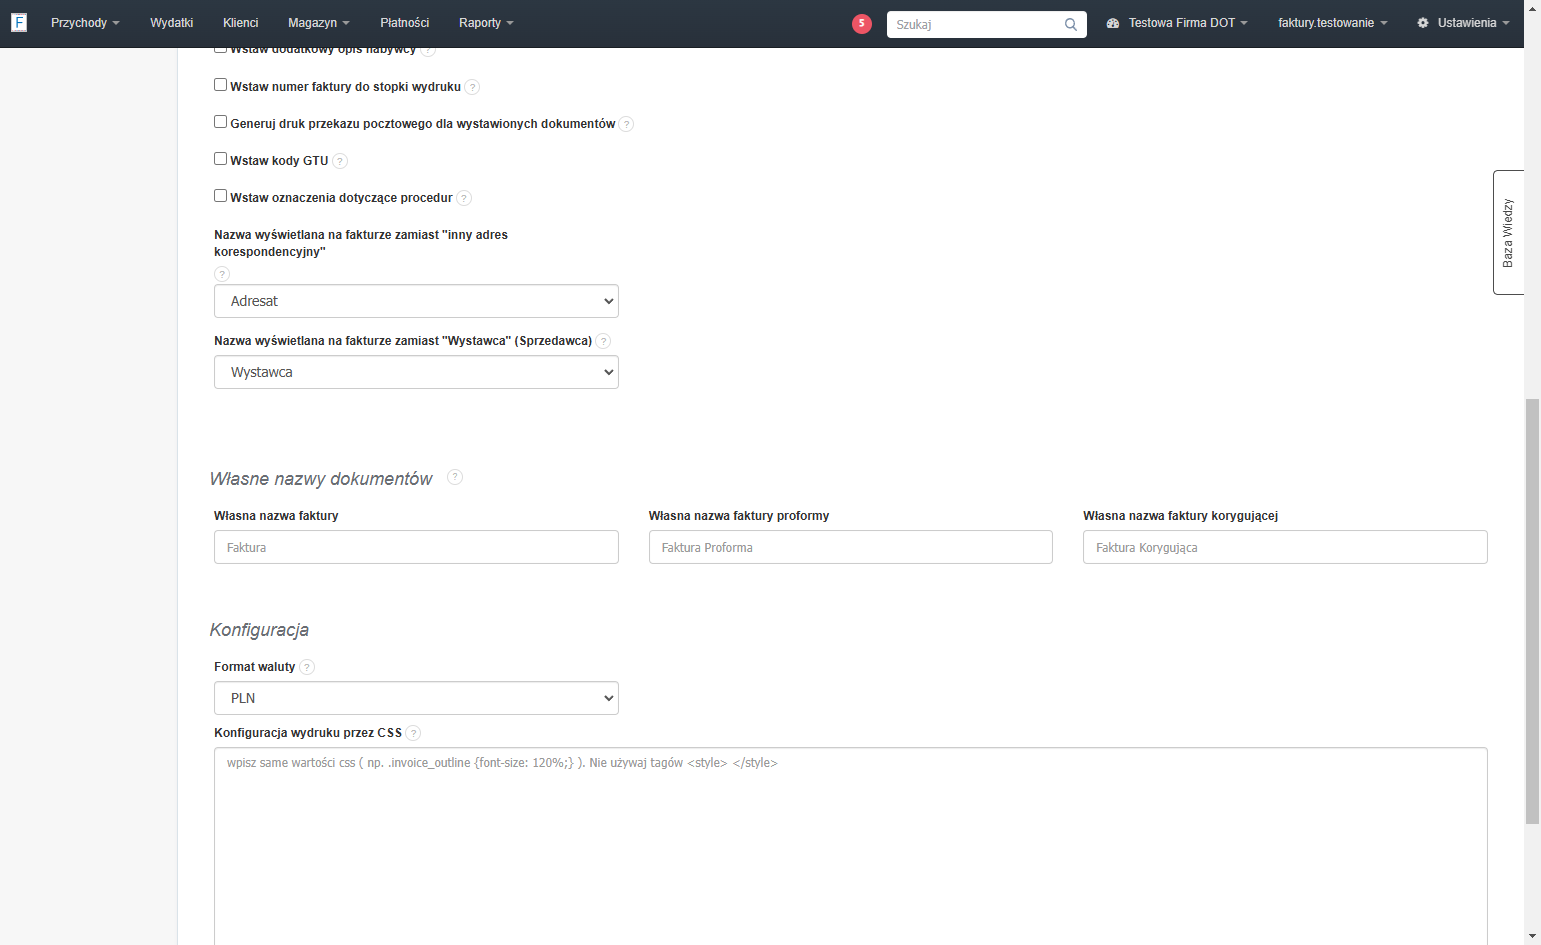The width and height of the screenshot is (1541, 945).
Task: Open the Raporty menu
Action: point(486,23)
